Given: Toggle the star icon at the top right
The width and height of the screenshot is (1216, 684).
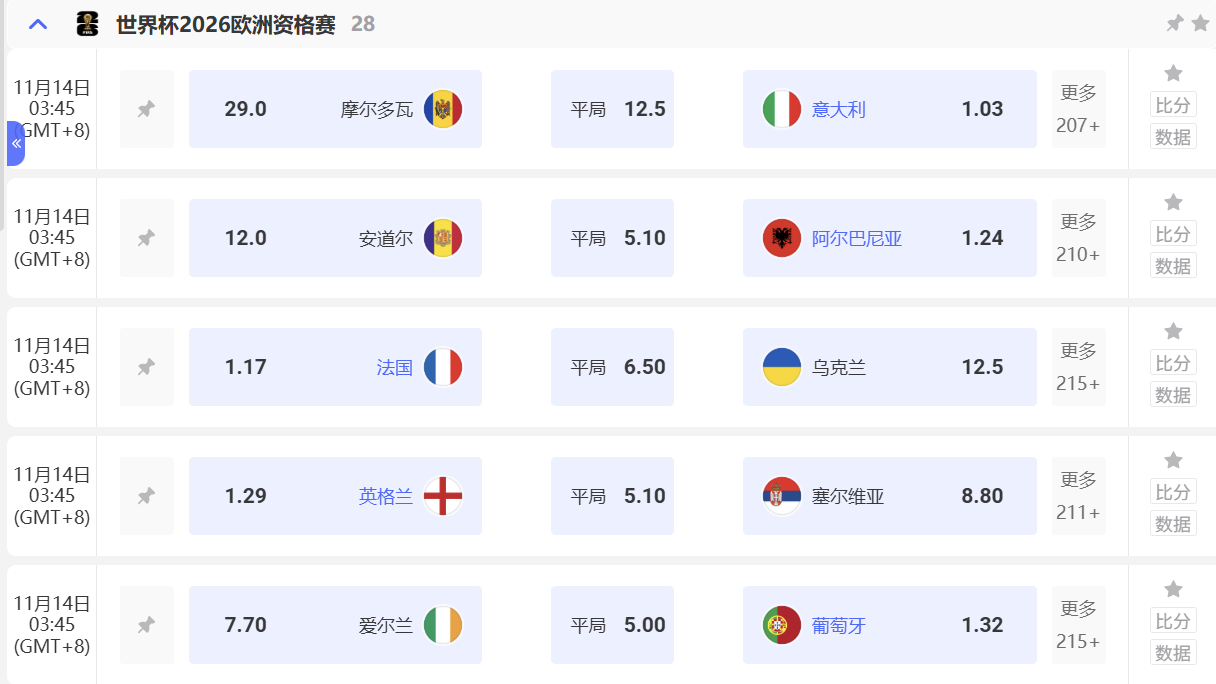Looking at the screenshot, I should point(1200,23).
